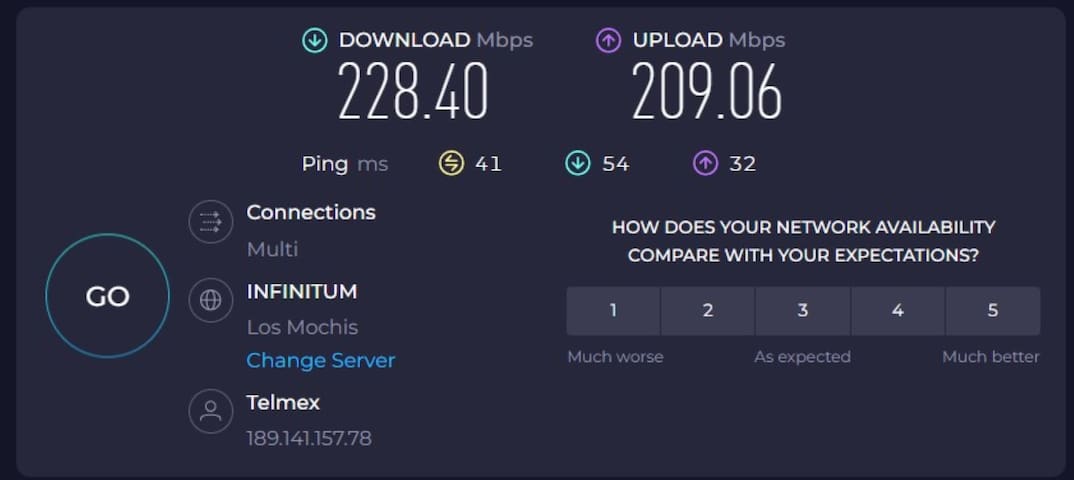The height and width of the screenshot is (480, 1074).
Task: Click the teal download ping icon
Action: point(578,163)
